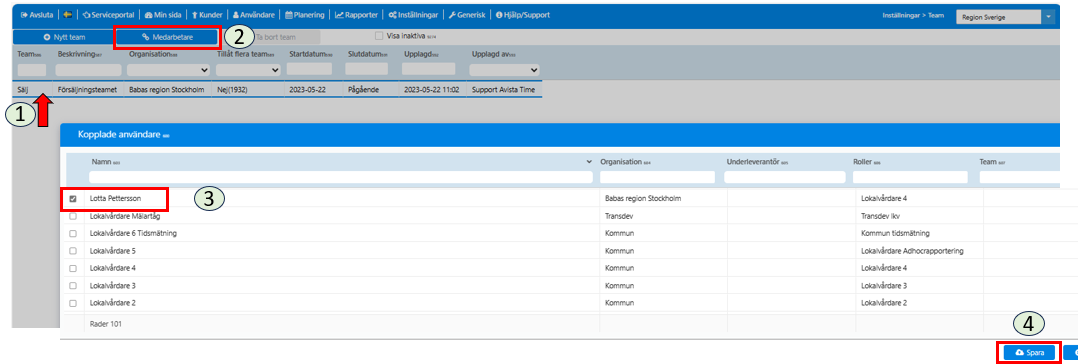This screenshot has height=364, width=1078.
Task: Open the Kunder menu
Action: click(x=207, y=14)
